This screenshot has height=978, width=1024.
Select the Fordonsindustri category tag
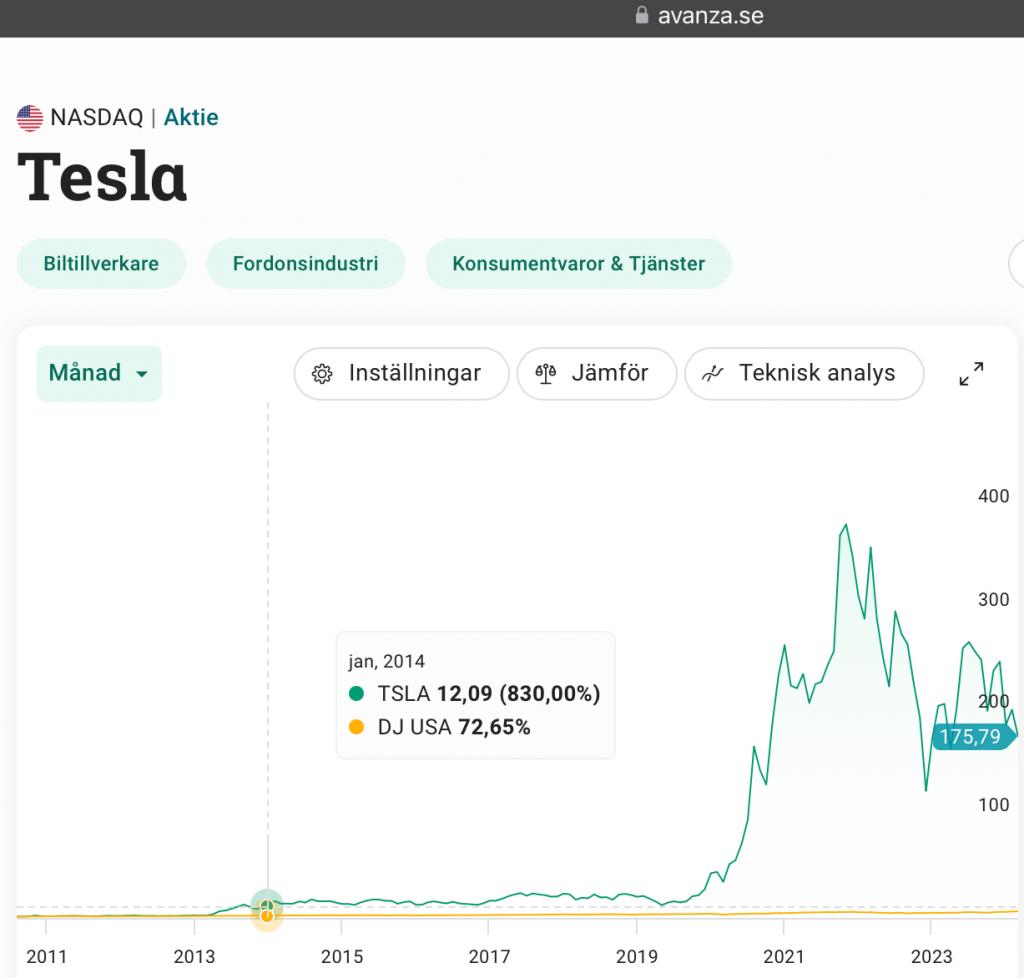tap(305, 263)
